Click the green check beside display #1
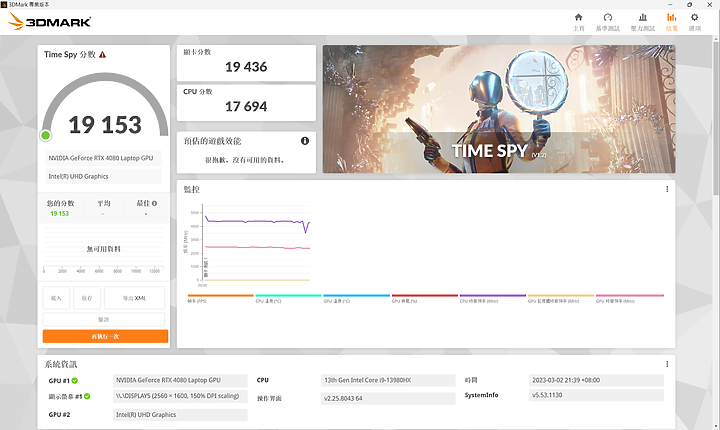720x430 pixels. coord(87,396)
